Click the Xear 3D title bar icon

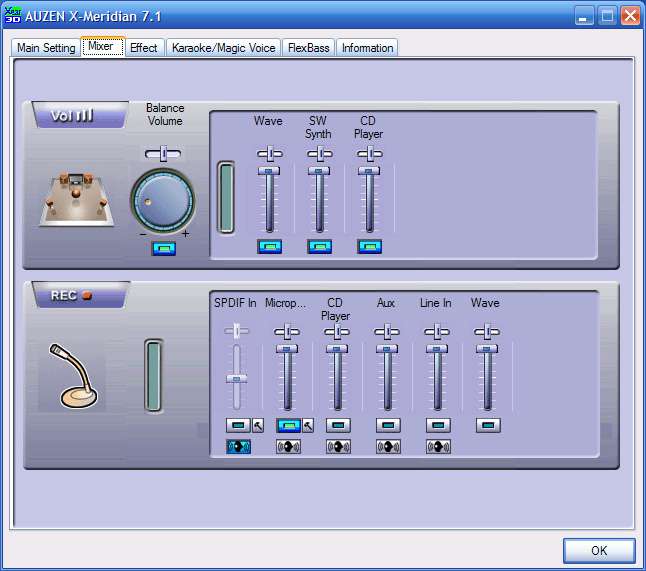point(13,15)
